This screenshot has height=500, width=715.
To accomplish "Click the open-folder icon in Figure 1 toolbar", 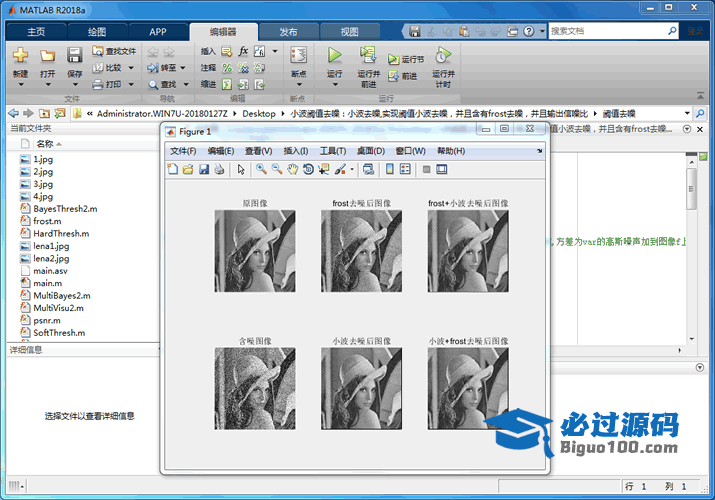I will tap(188, 170).
